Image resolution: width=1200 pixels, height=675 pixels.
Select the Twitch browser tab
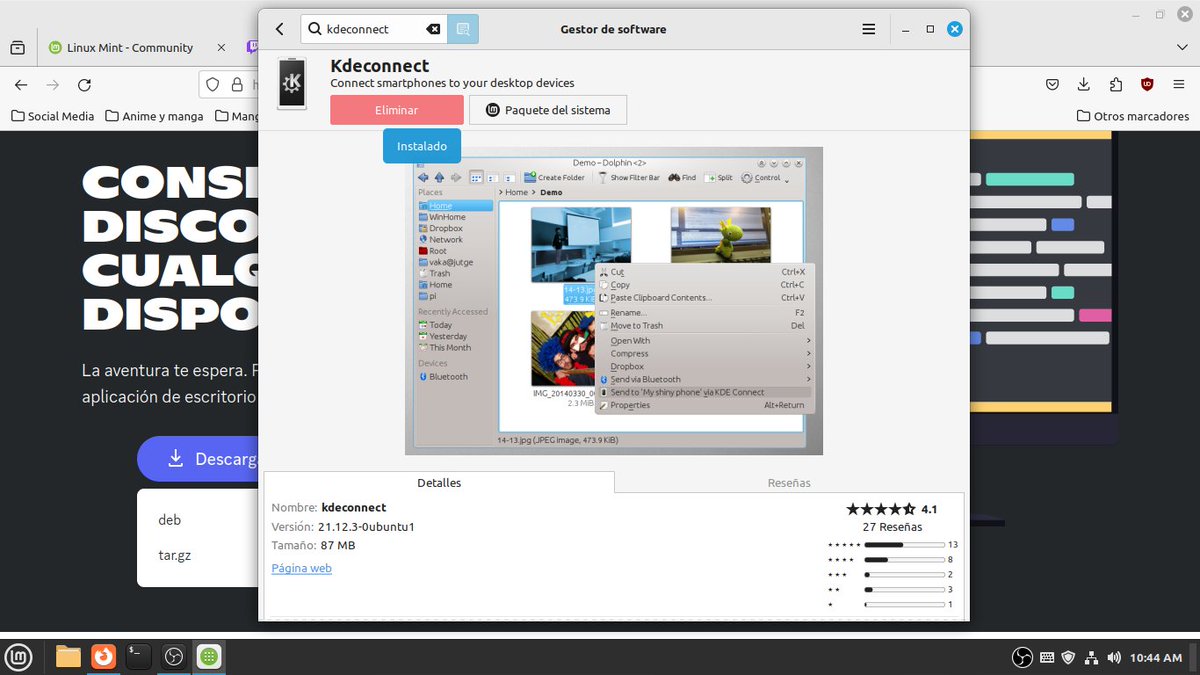click(251, 47)
